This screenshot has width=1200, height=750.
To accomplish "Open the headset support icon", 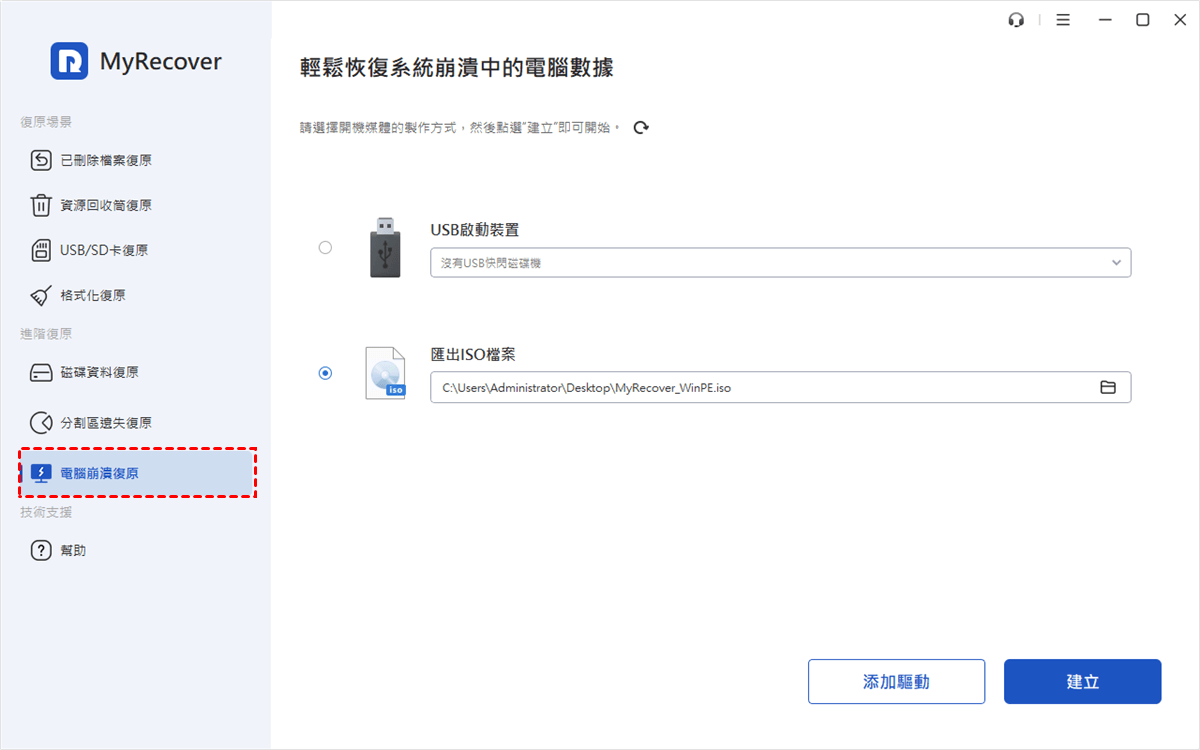I will [x=1017, y=20].
